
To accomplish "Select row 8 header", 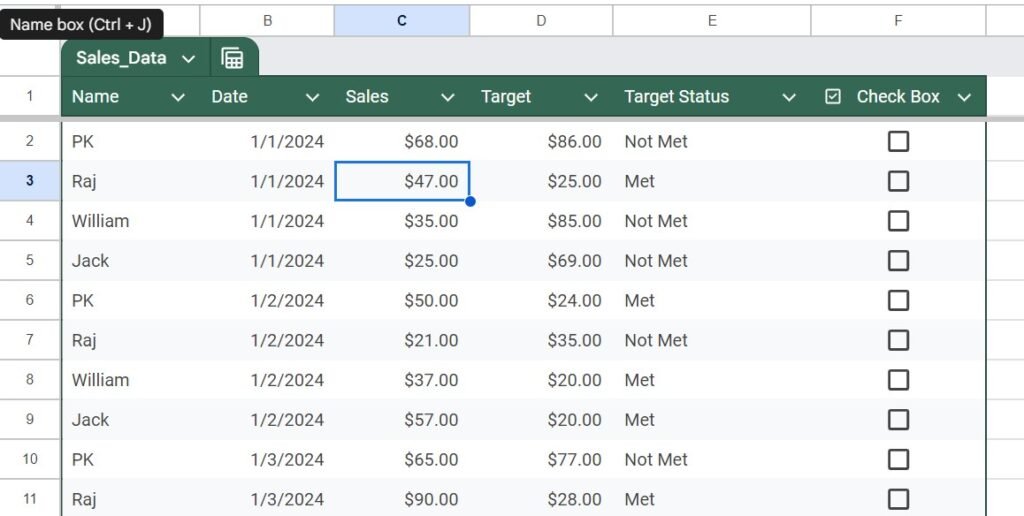I will pos(30,379).
